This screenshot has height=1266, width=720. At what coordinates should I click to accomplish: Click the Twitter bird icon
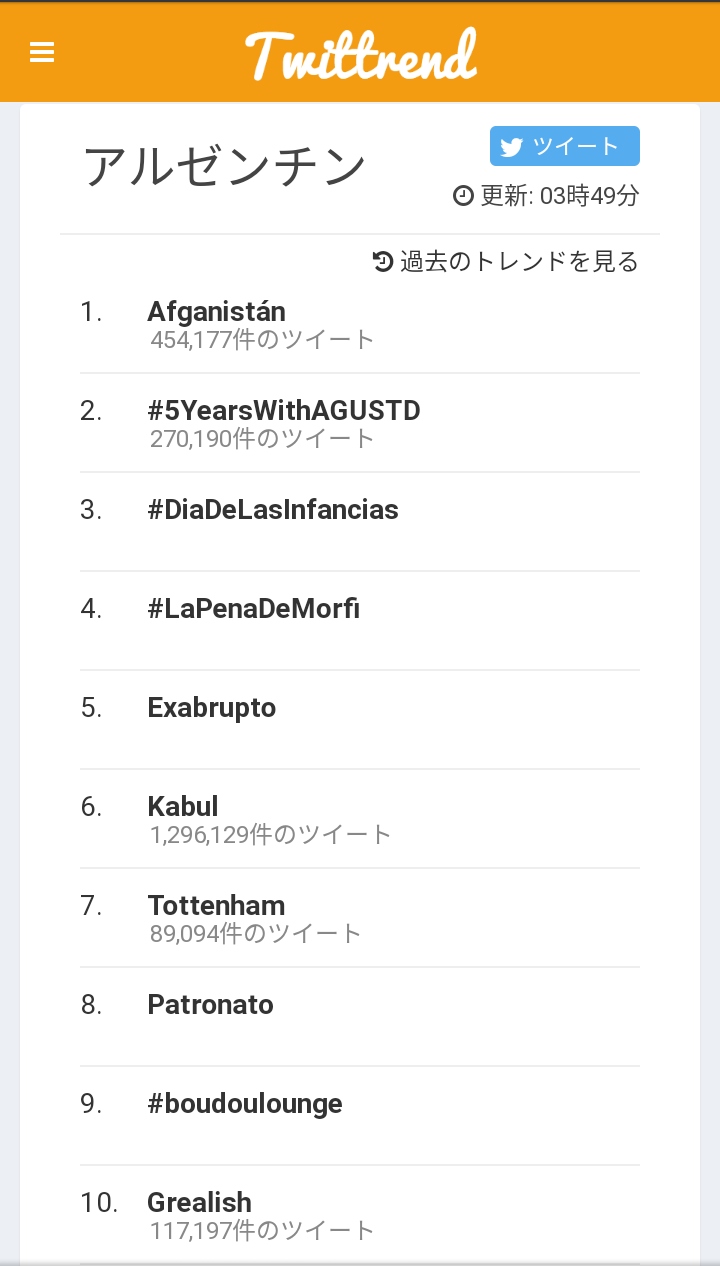[512, 147]
